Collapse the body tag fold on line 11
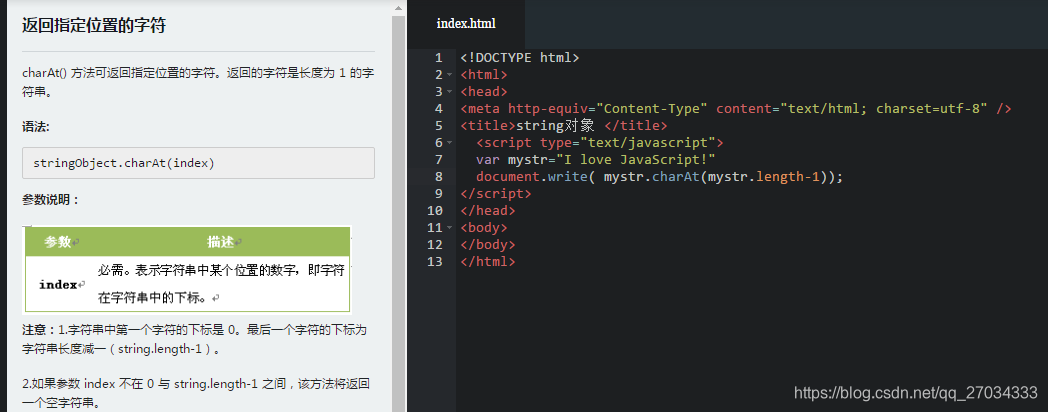This screenshot has width=1048, height=412. [450, 228]
